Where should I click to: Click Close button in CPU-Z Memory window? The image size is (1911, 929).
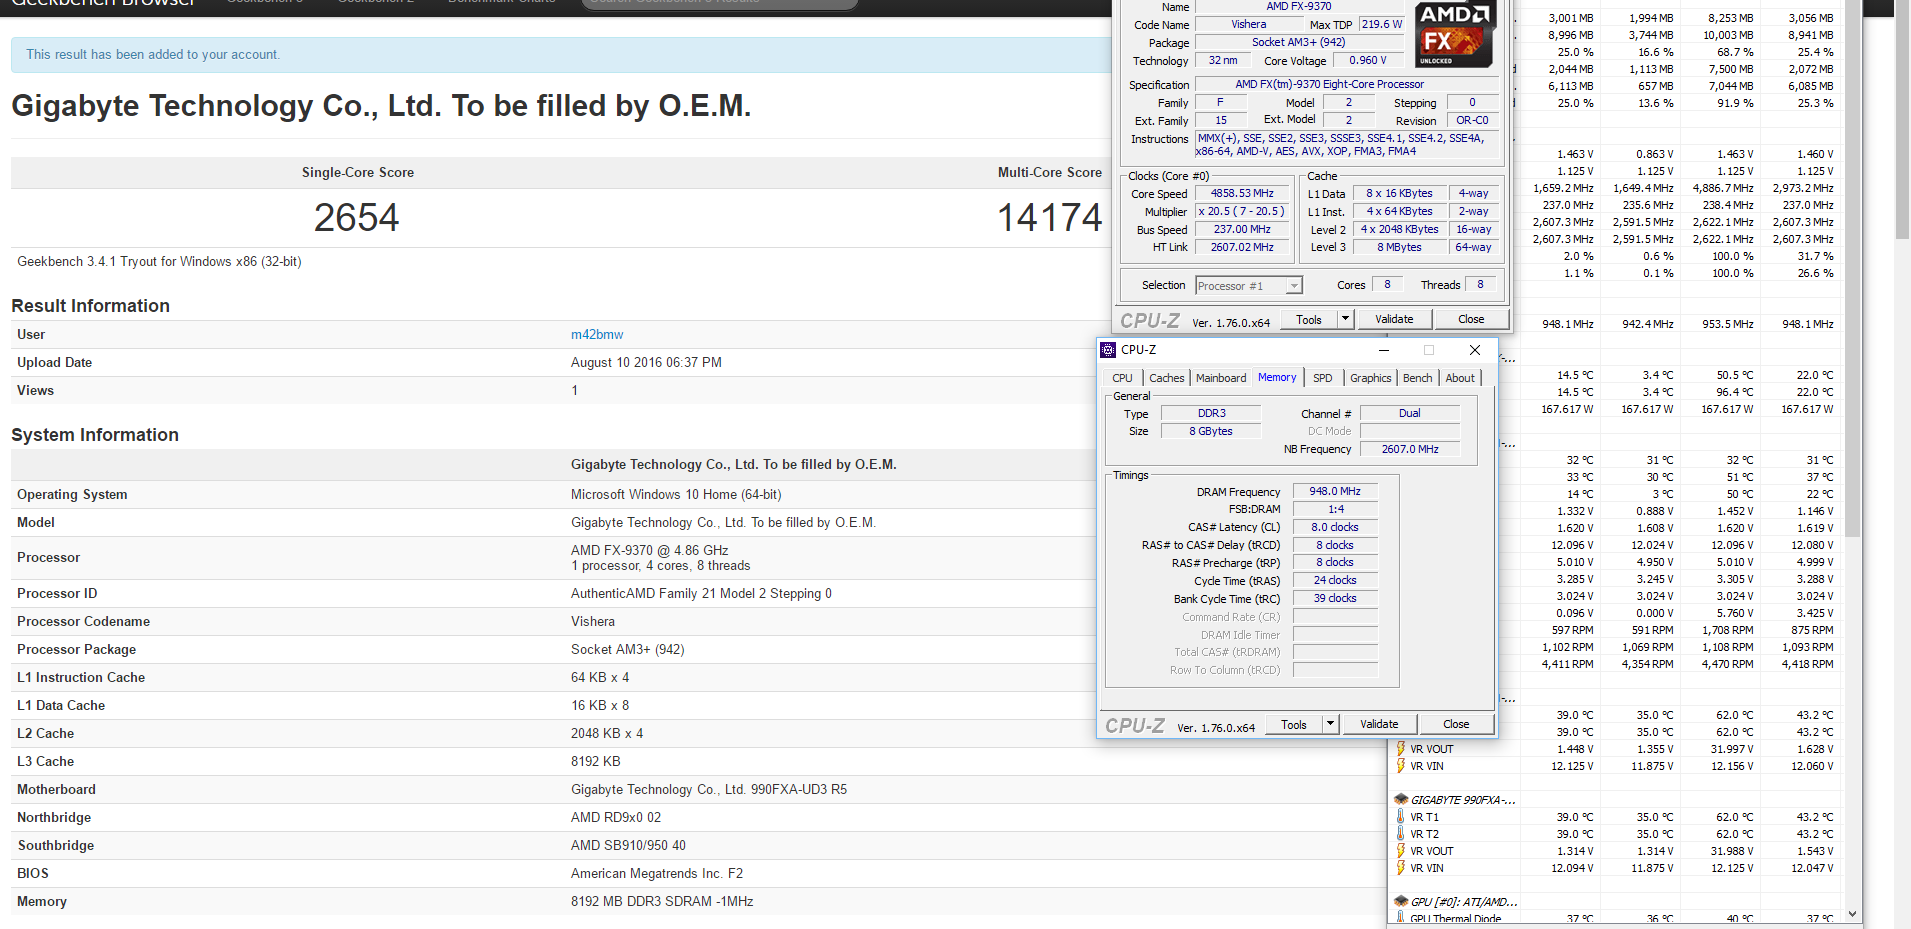1456,724
